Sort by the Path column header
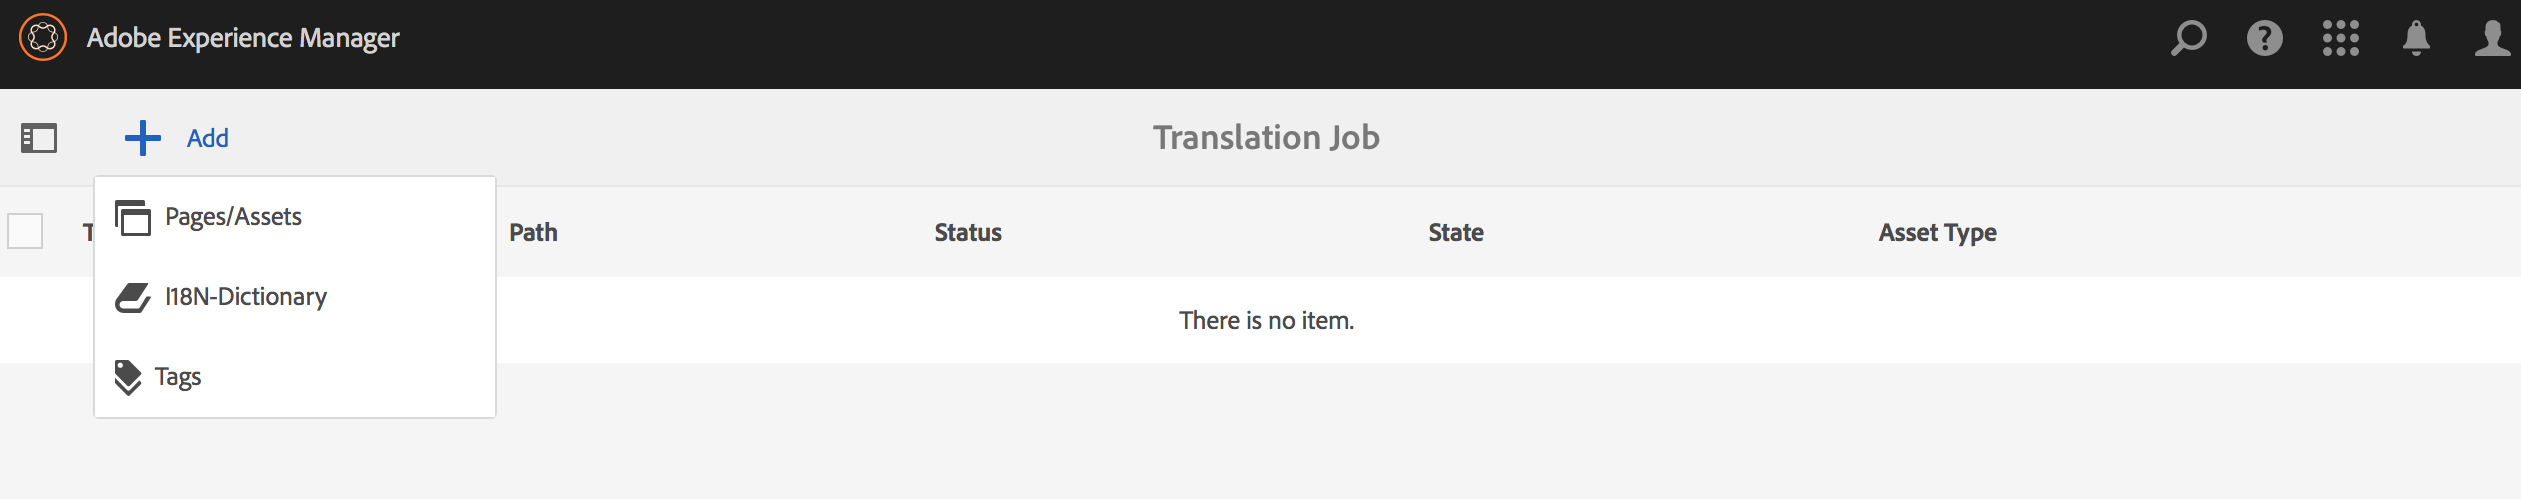The height and width of the screenshot is (499, 2521). 533,233
